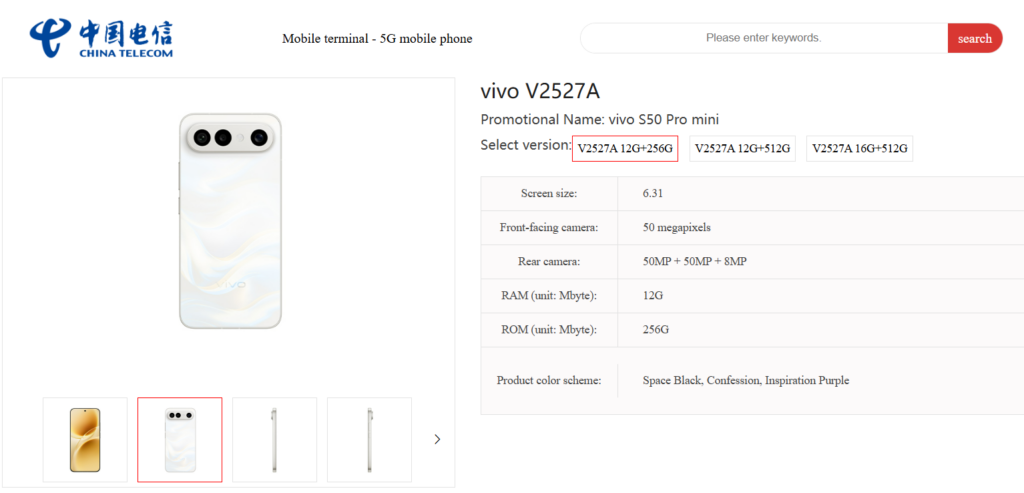
Task: Select the white back-view phone thumbnail
Action: point(180,439)
